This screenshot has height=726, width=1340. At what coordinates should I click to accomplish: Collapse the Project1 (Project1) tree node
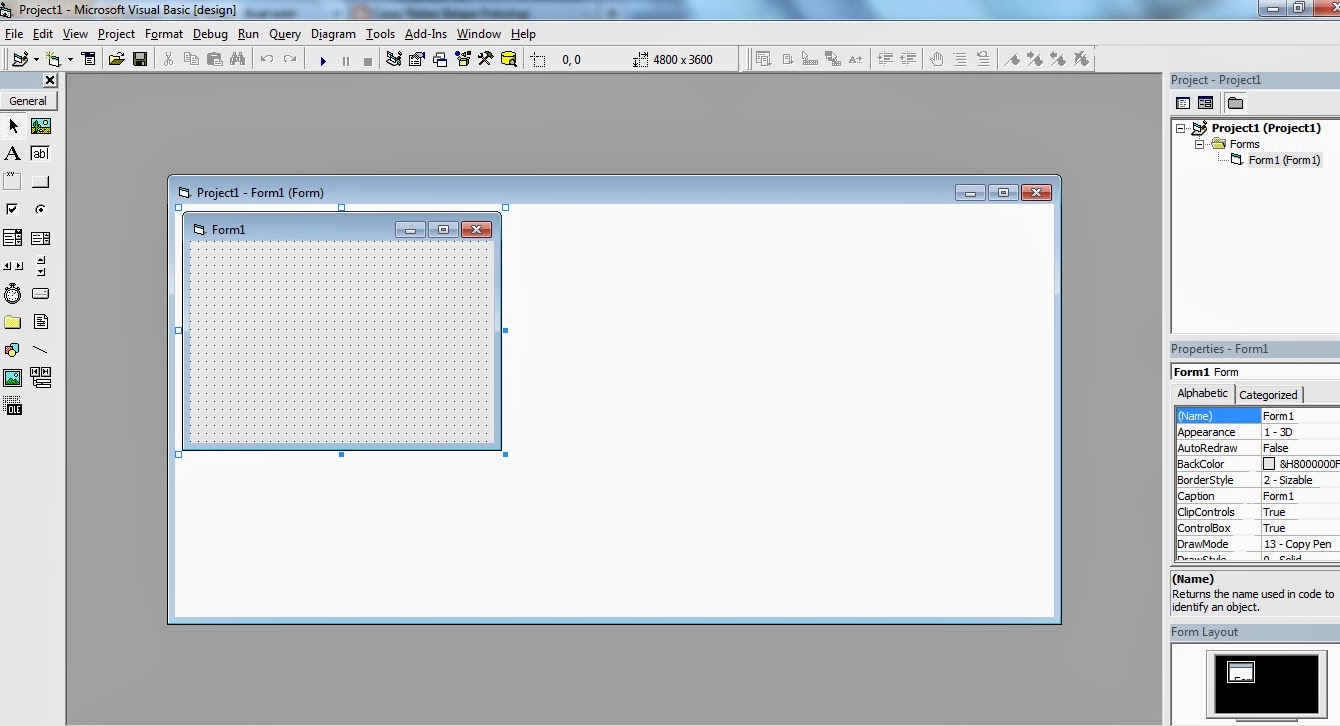(x=1181, y=128)
